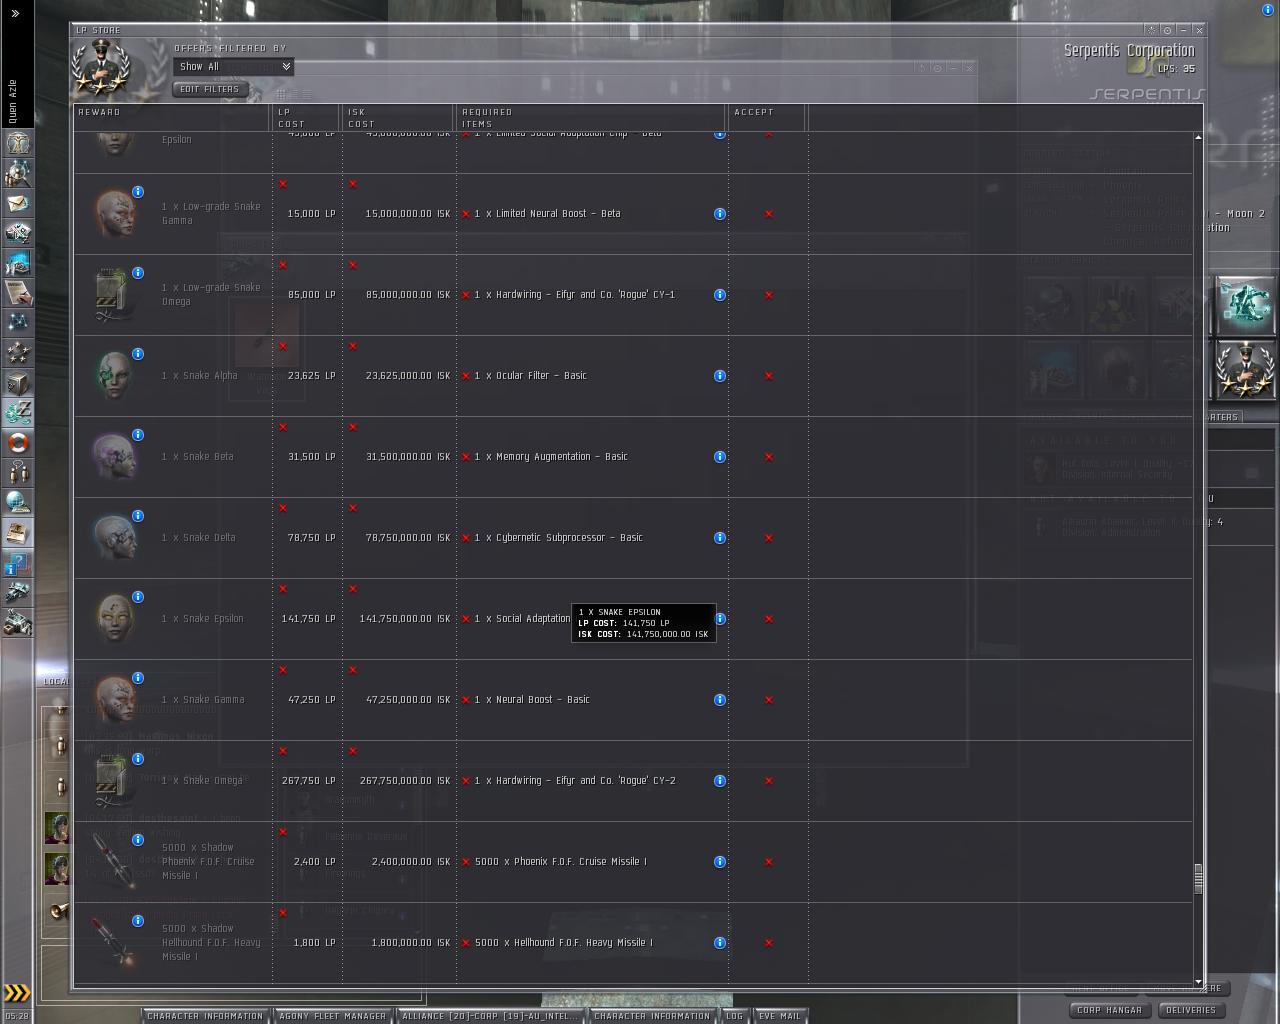
Task: Open the Corporation five-stars icon
Action: (x=18, y=353)
